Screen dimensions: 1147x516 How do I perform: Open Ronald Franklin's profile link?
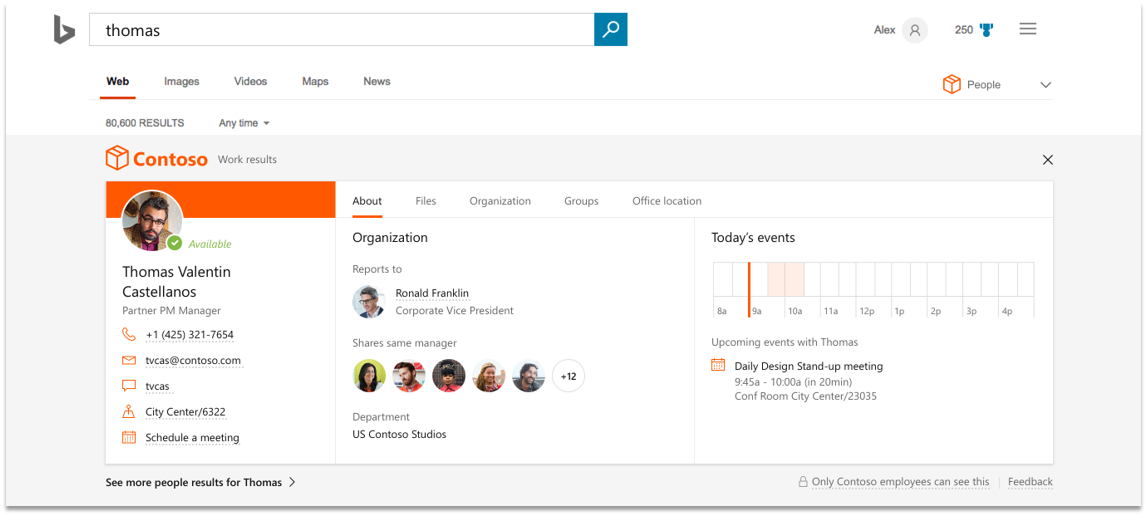tap(432, 293)
